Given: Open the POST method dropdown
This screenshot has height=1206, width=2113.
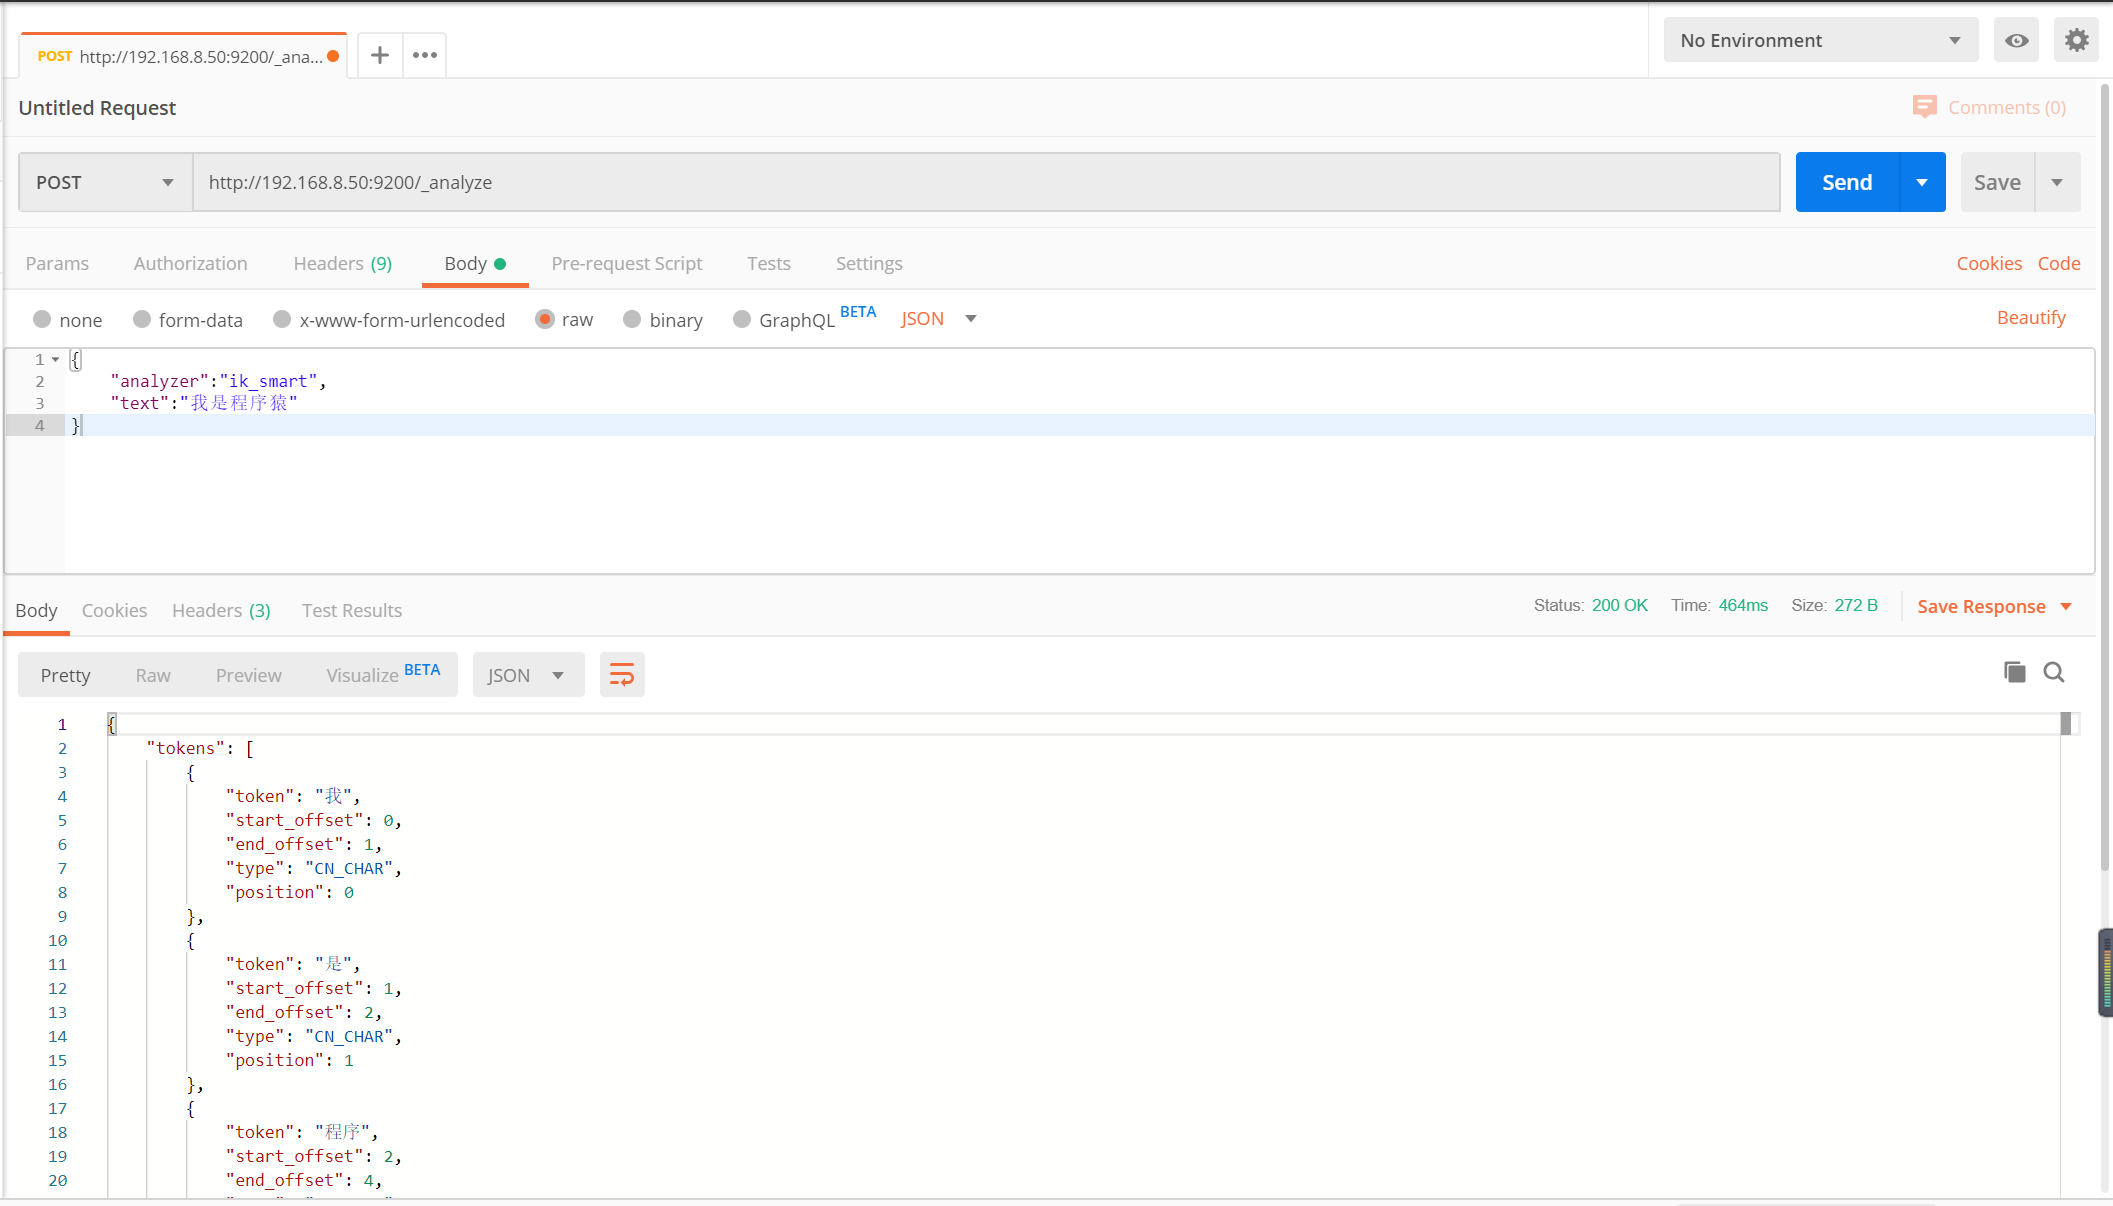Looking at the screenshot, I should 105,182.
